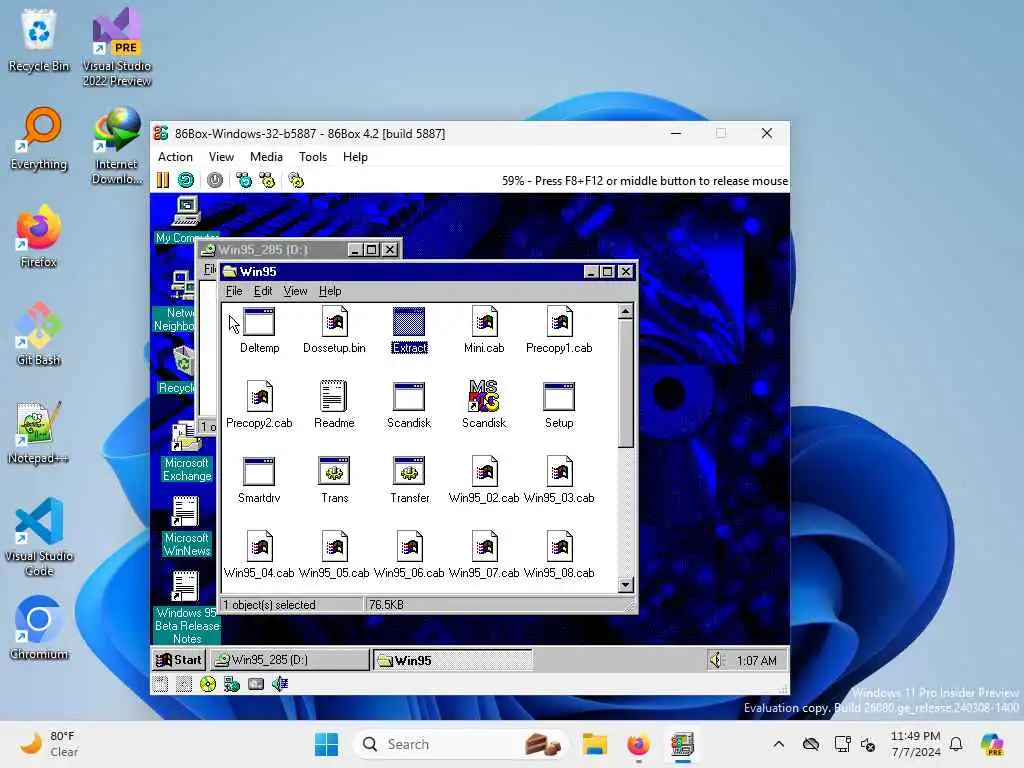Viewport: 1024px width, 768px height.
Task: Open the Tools menu in 86Box
Action: click(313, 157)
